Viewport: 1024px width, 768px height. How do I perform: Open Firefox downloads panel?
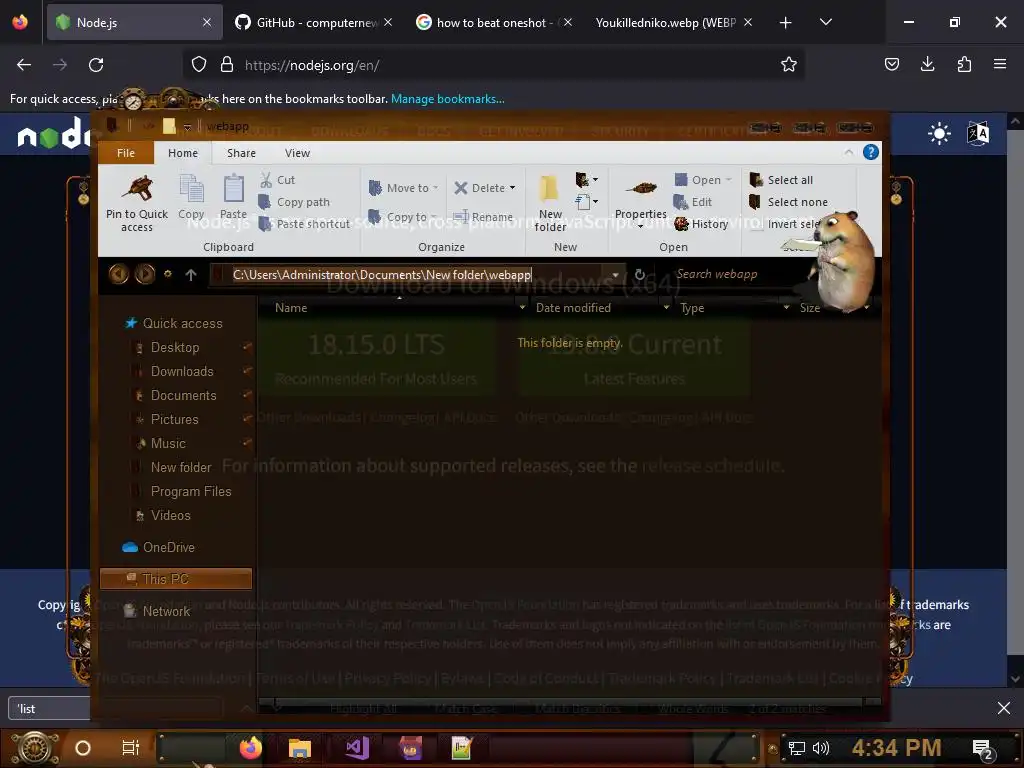[x=927, y=64]
